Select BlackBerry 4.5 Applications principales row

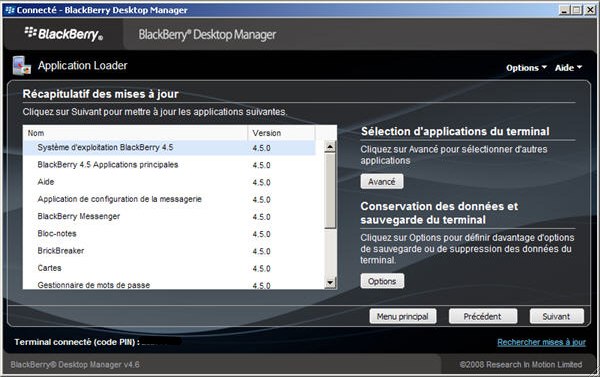[x=169, y=165]
